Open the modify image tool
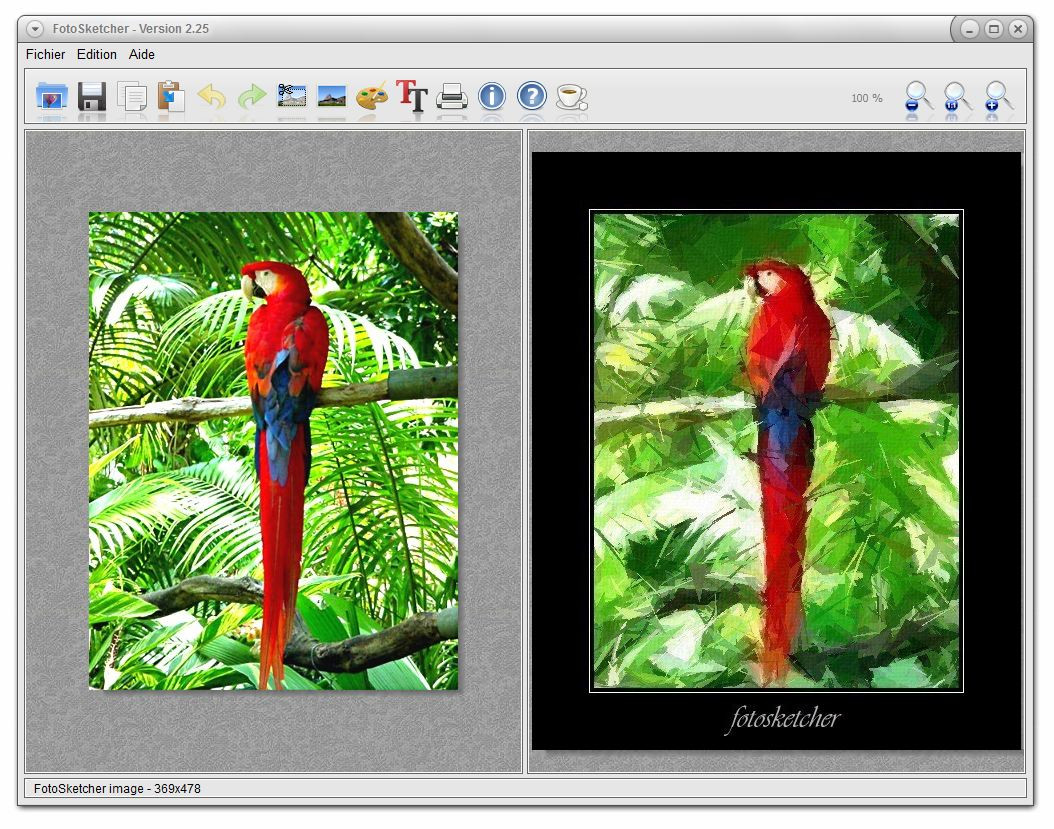 pyautogui.click(x=331, y=96)
